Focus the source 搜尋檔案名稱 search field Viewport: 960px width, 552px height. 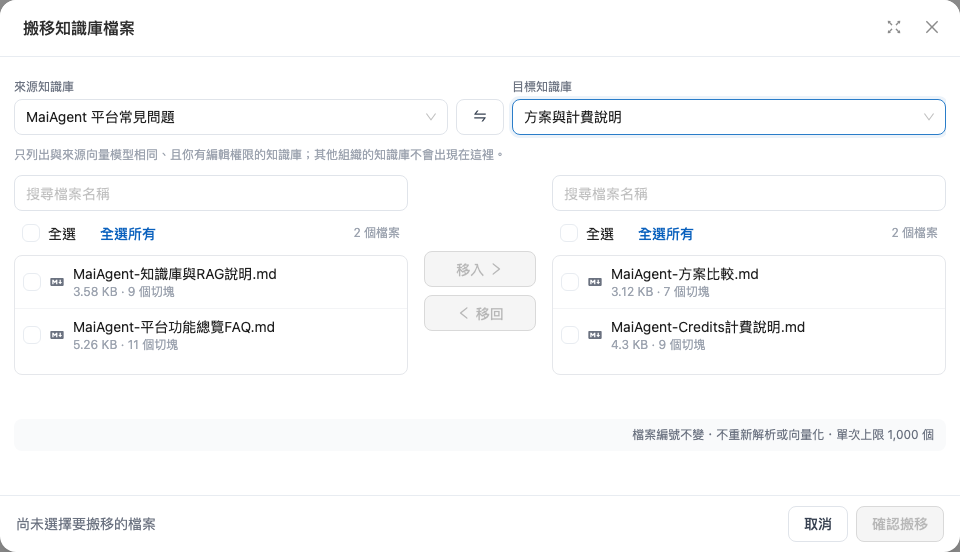click(x=211, y=193)
